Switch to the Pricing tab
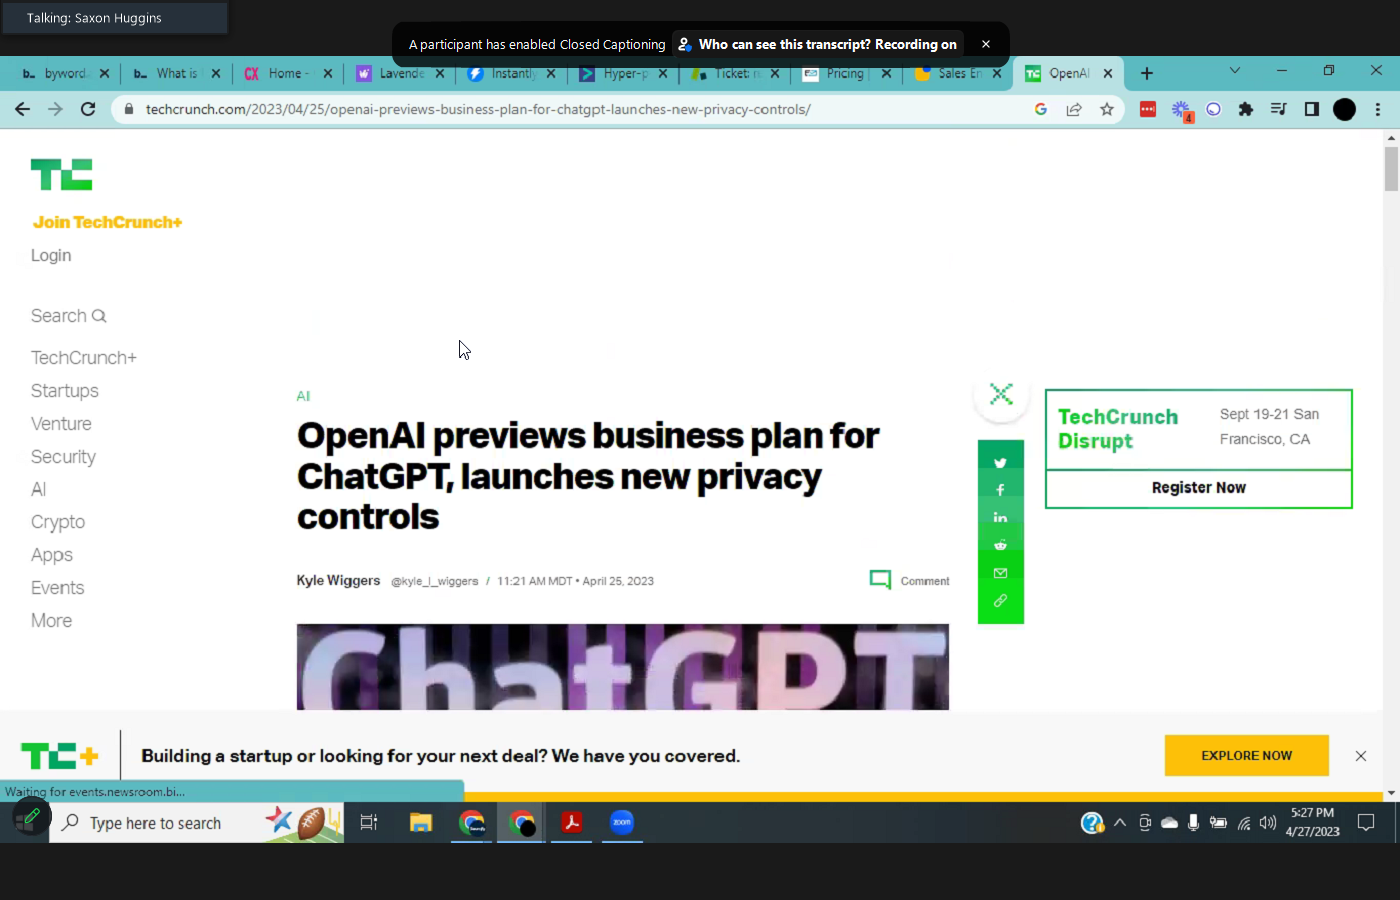The image size is (1400, 900). [844, 73]
